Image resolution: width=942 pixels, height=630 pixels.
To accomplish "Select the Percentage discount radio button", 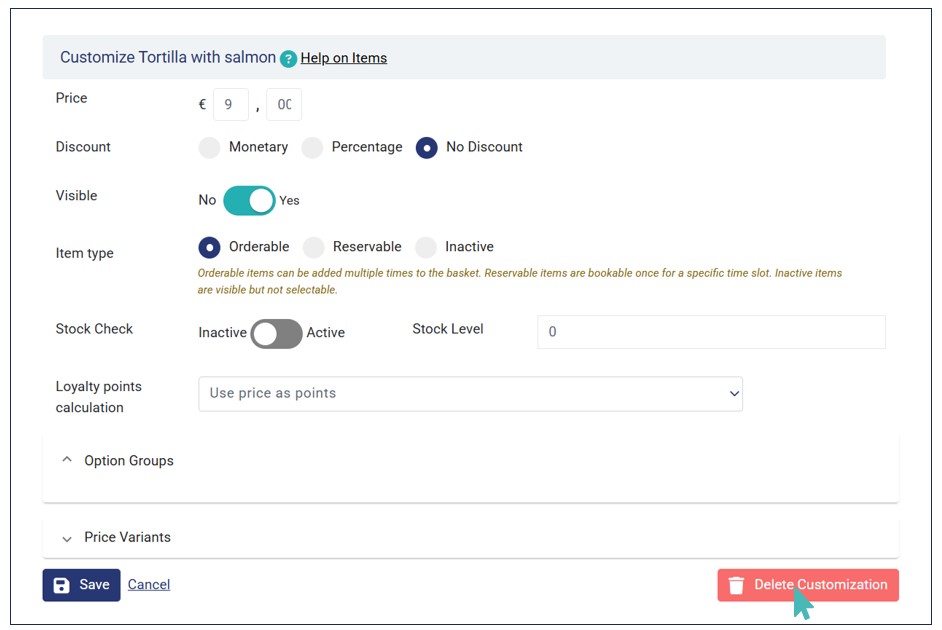I will (x=313, y=148).
